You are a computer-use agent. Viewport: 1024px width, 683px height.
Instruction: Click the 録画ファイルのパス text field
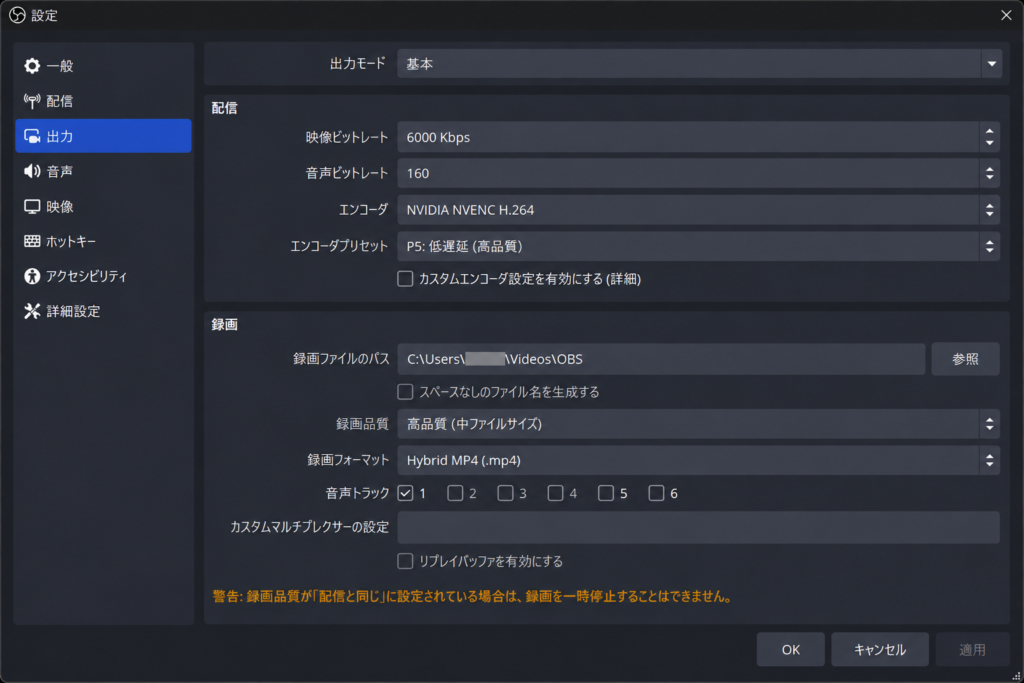click(661, 359)
